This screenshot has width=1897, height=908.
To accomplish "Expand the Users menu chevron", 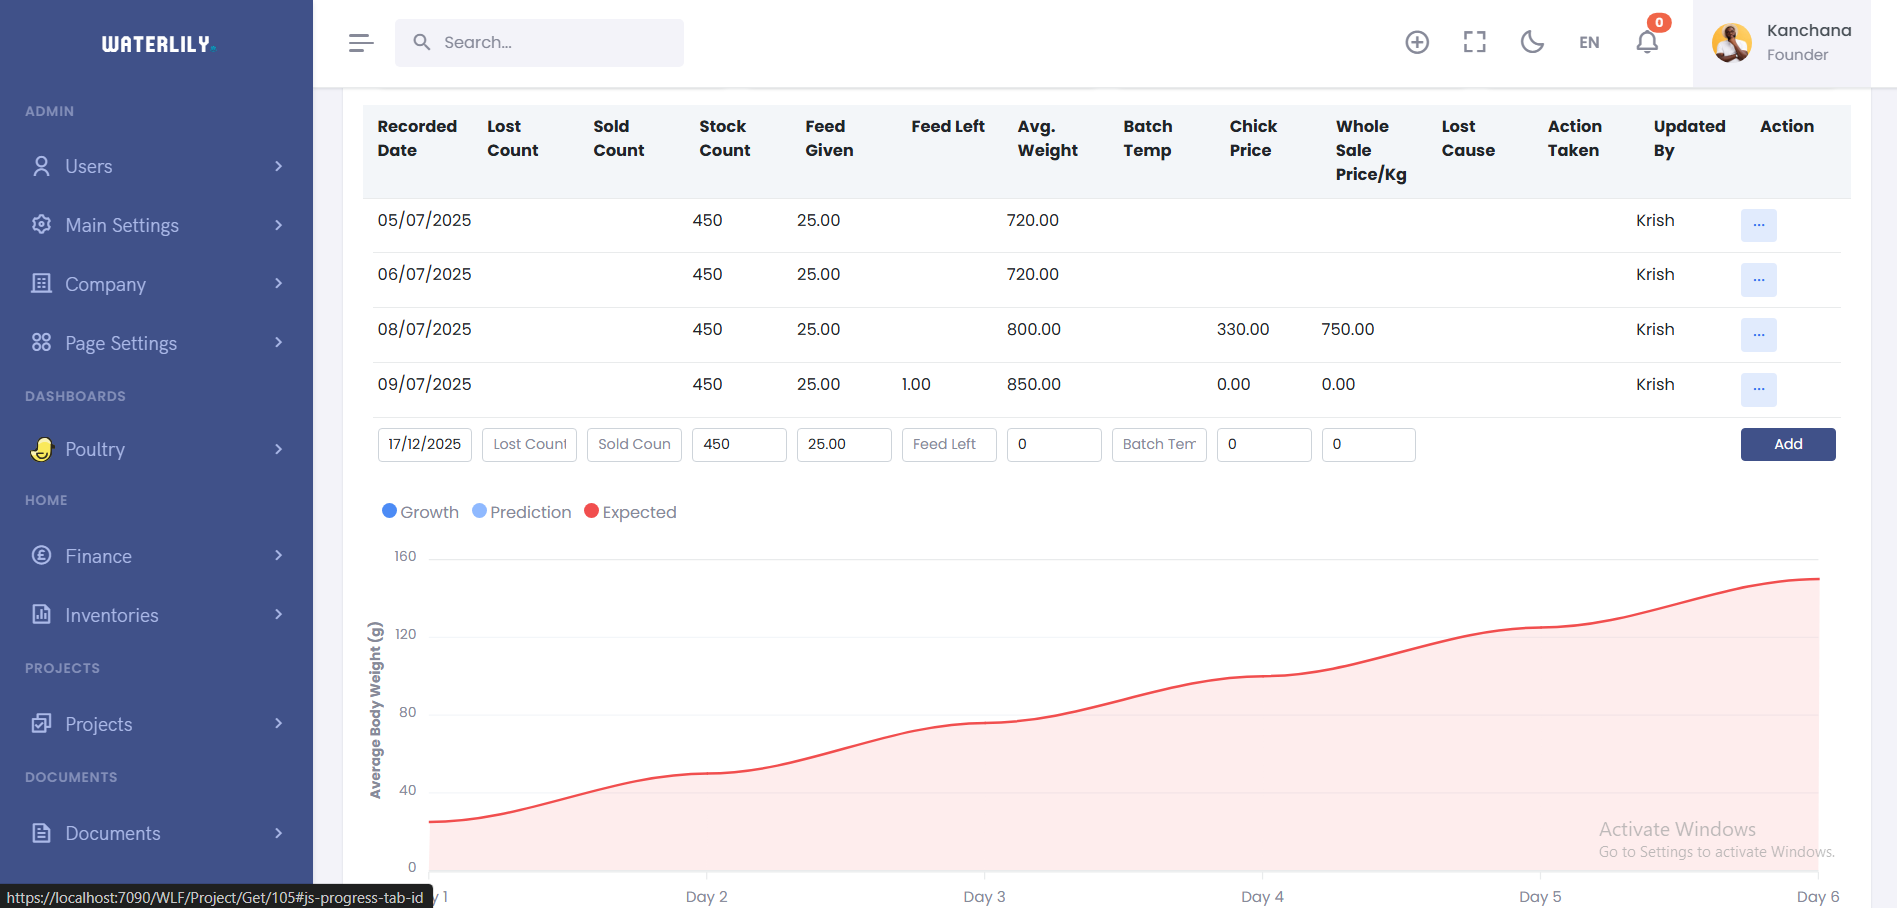I will click(279, 166).
